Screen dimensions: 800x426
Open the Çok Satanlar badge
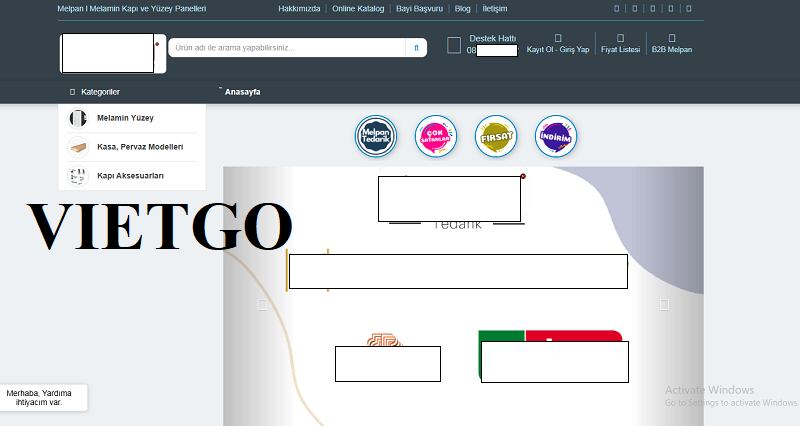(x=436, y=137)
